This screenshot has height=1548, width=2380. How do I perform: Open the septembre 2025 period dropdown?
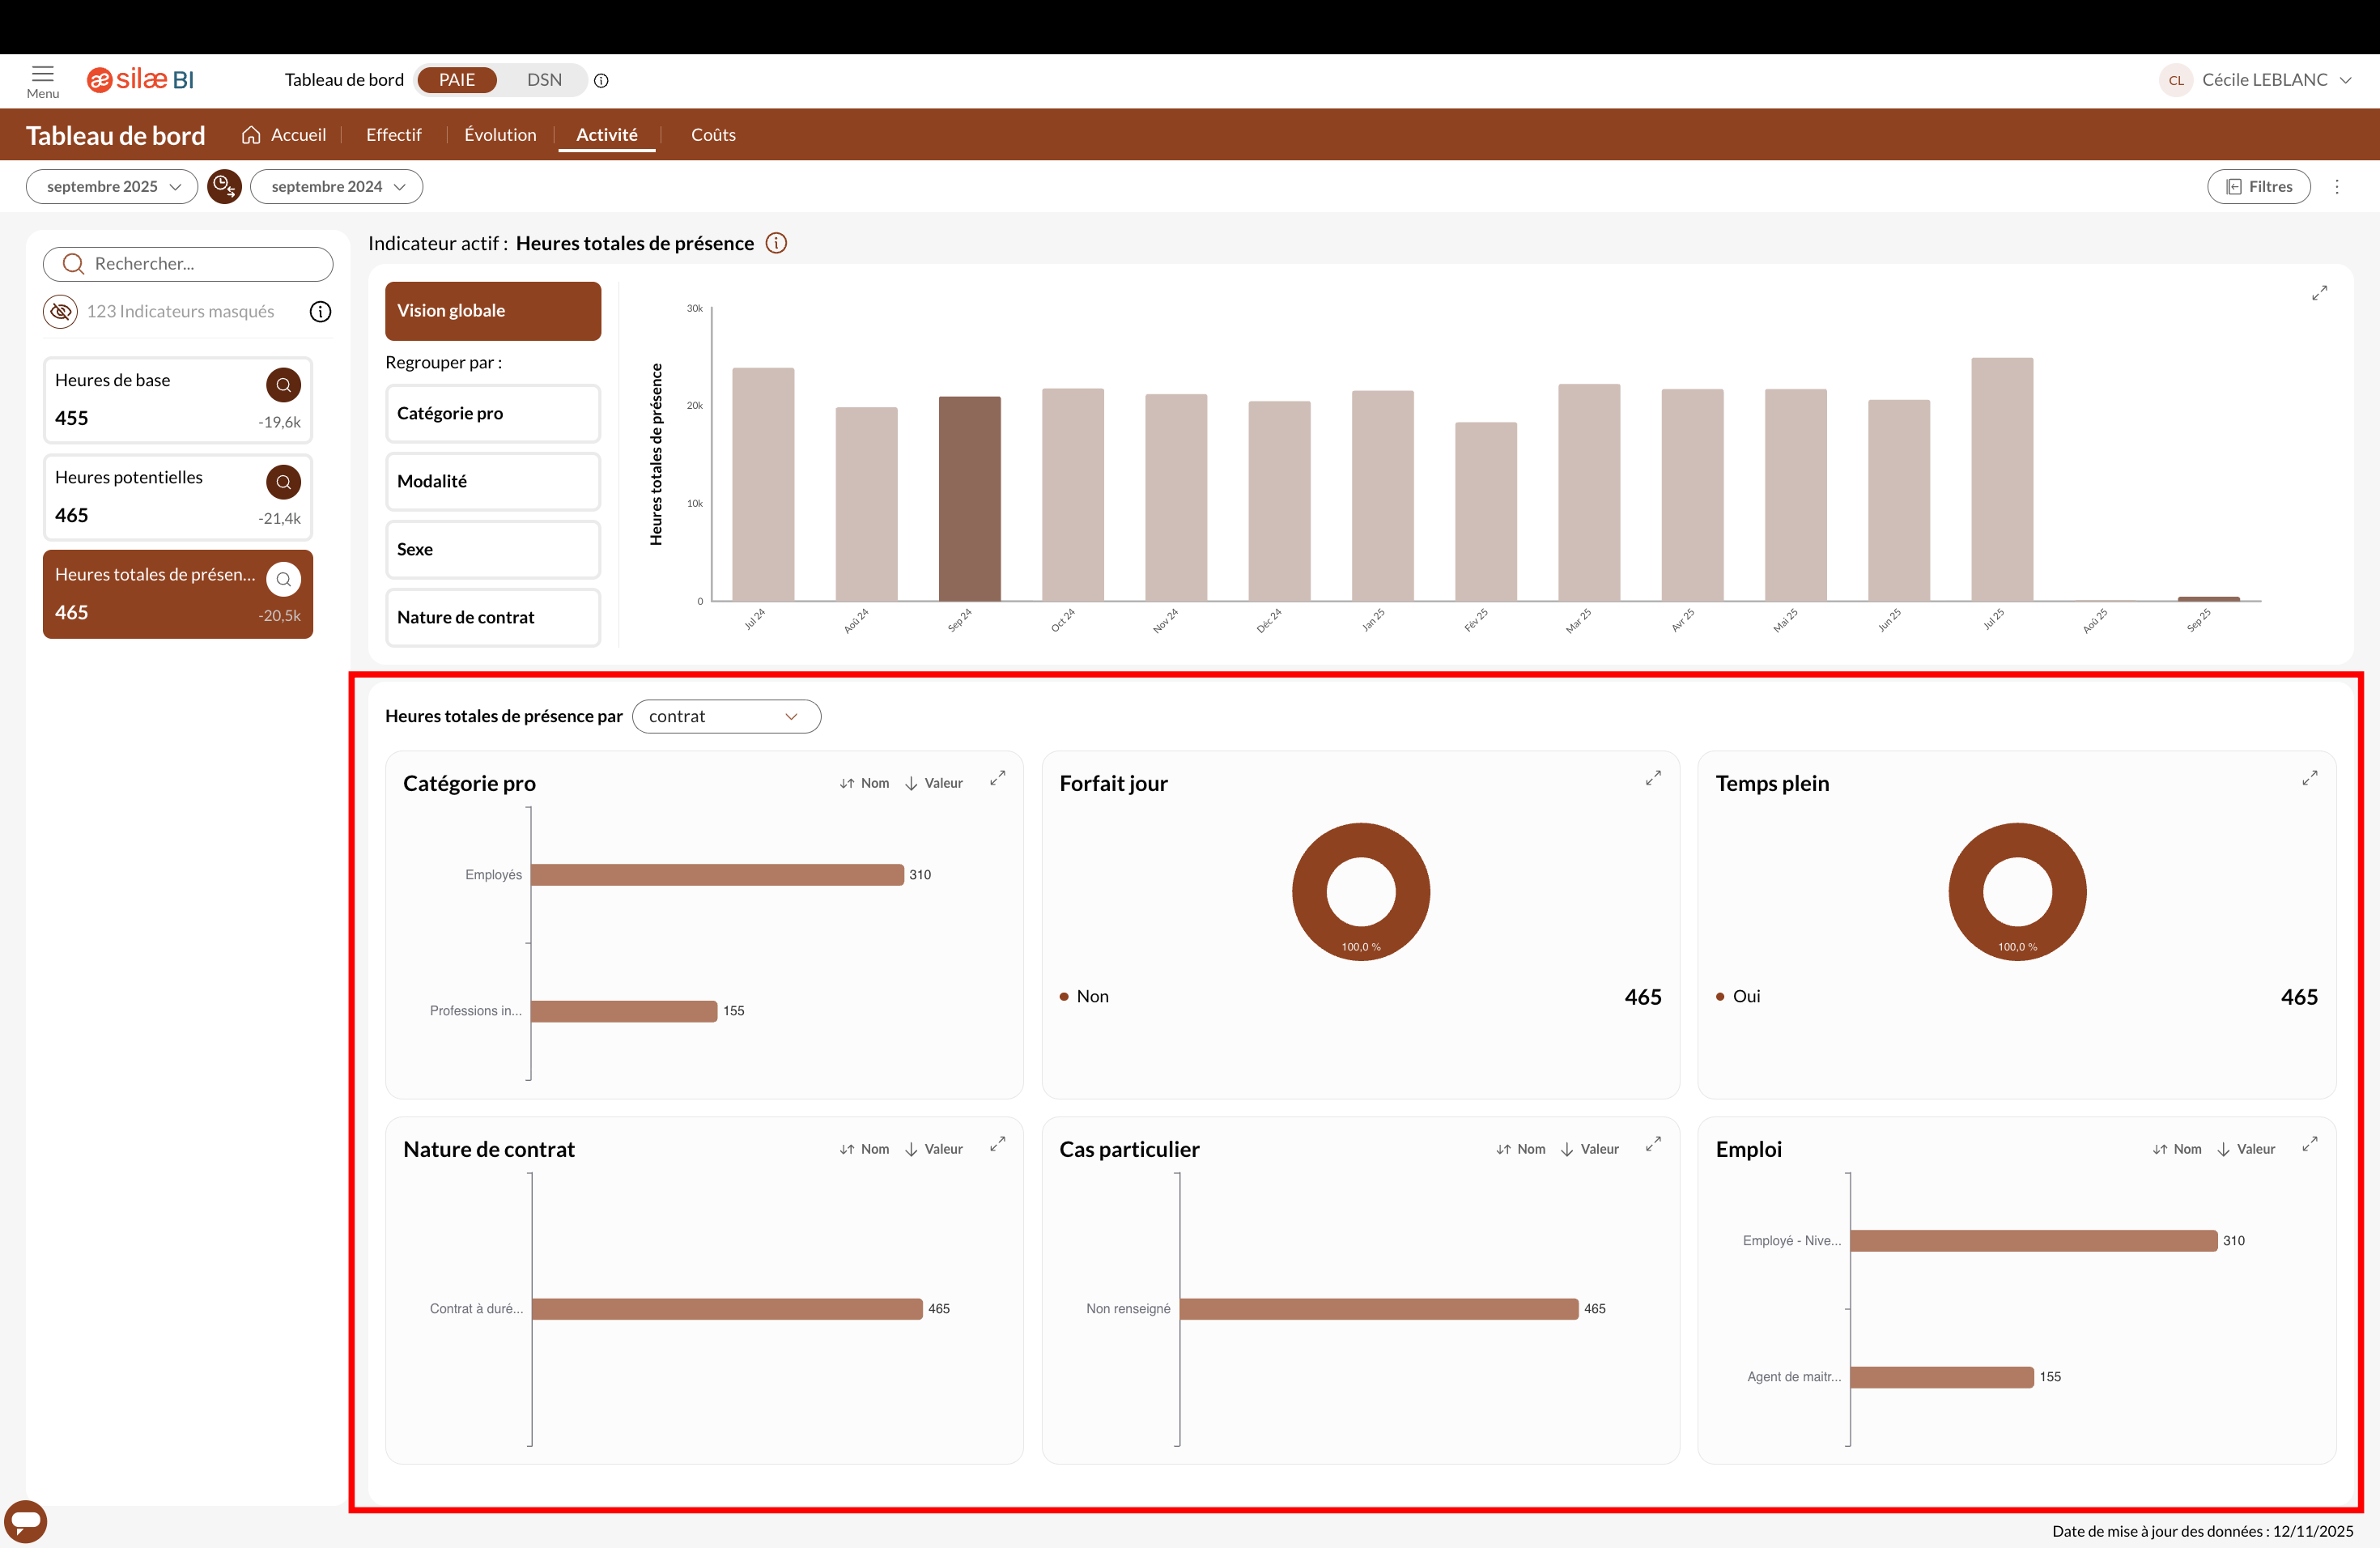pos(112,186)
